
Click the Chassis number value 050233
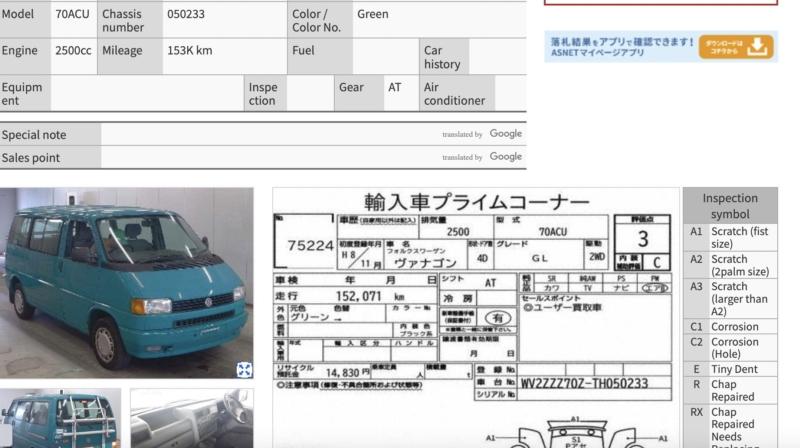tap(186, 15)
